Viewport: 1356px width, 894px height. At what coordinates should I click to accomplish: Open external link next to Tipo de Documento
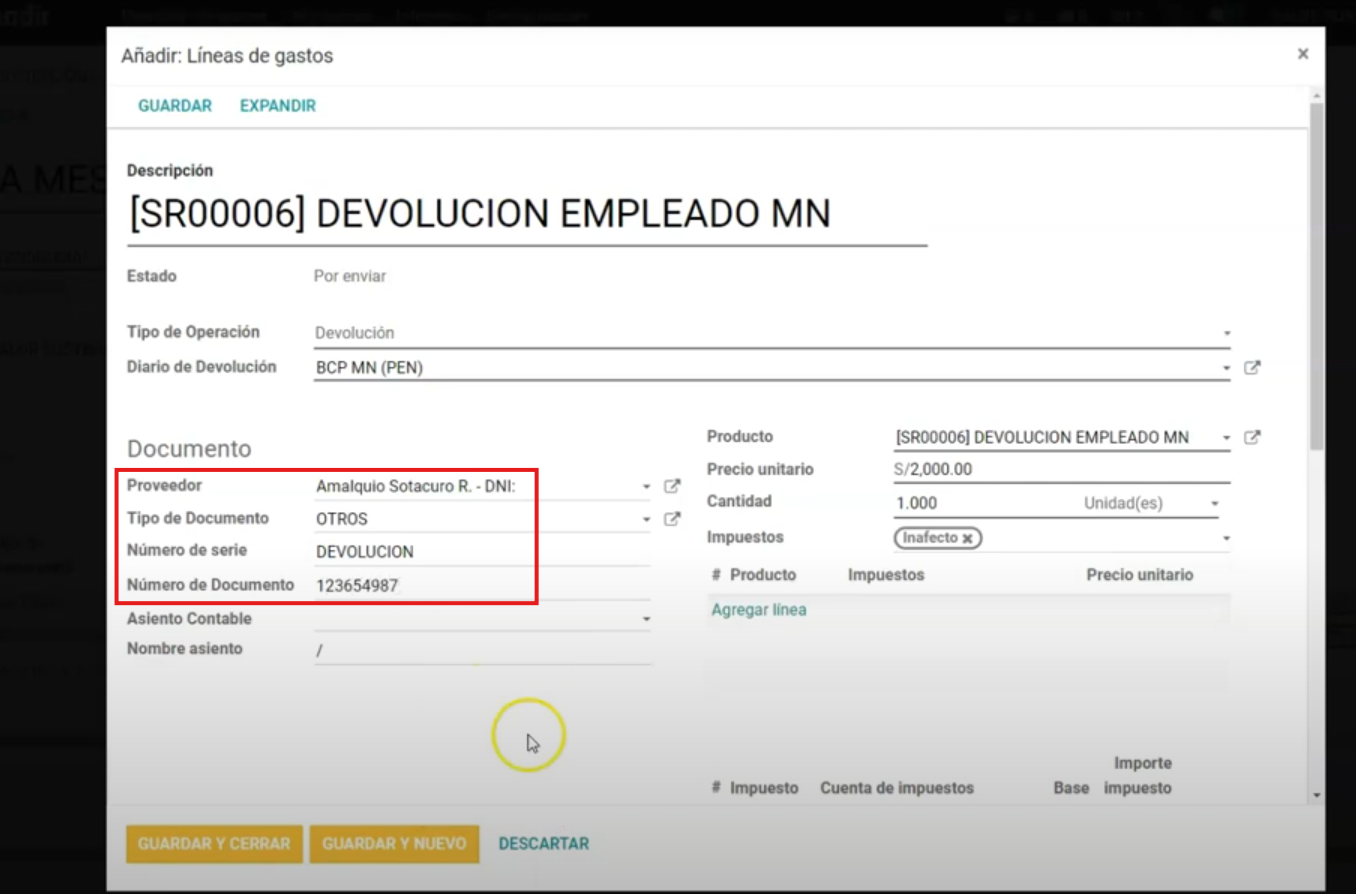(x=672, y=519)
